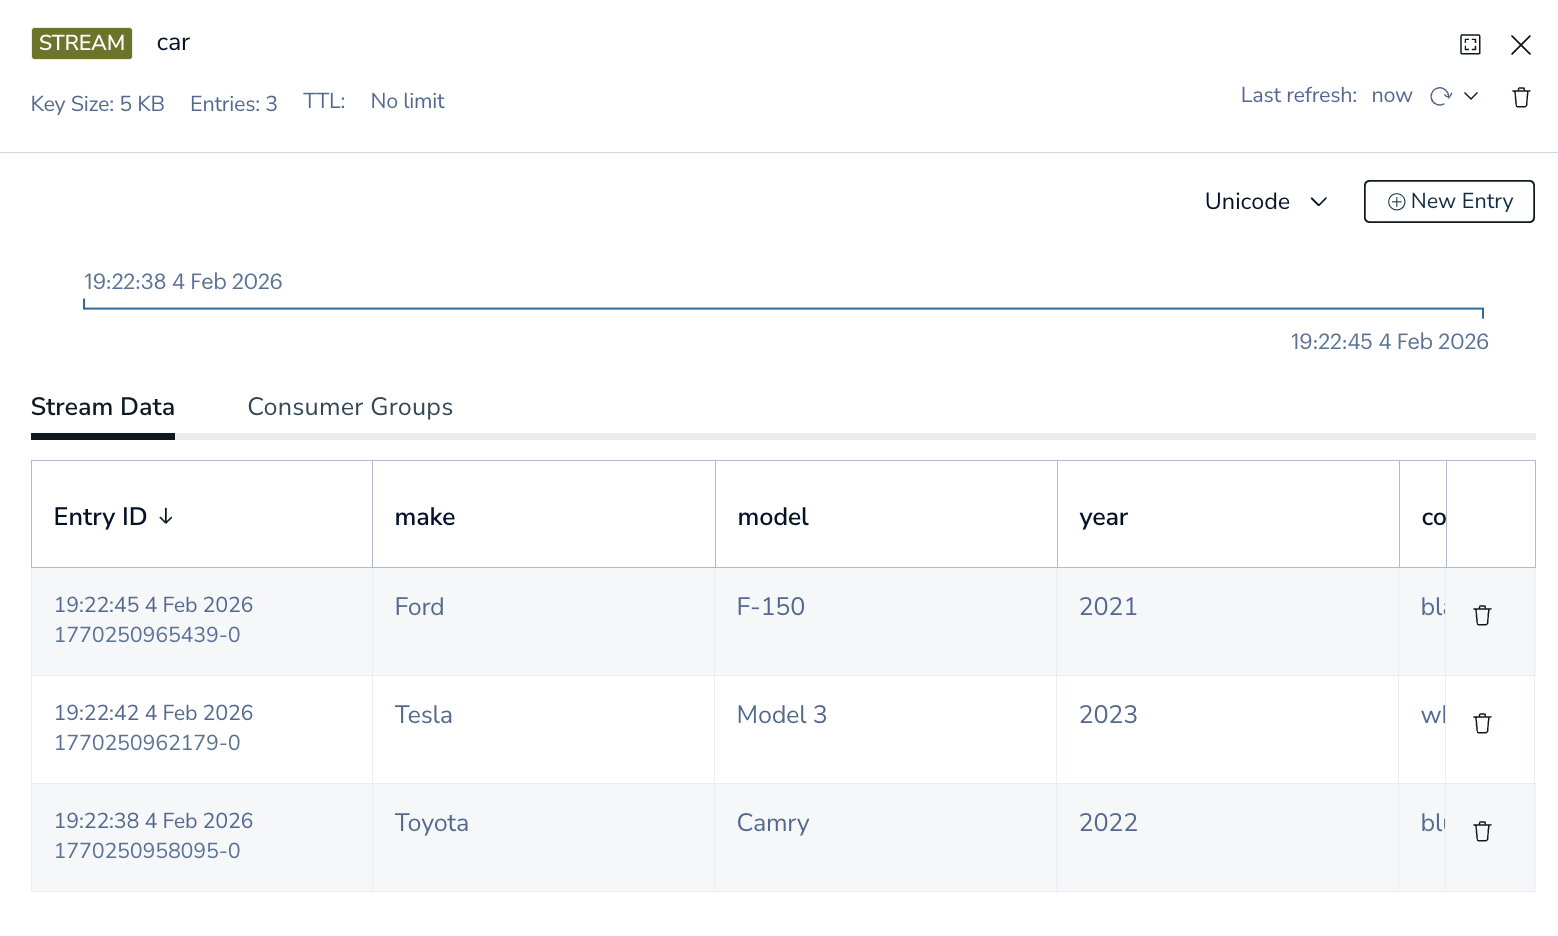Image resolution: width=1558 pixels, height=936 pixels.
Task: Click the make column header
Action: coord(425,517)
